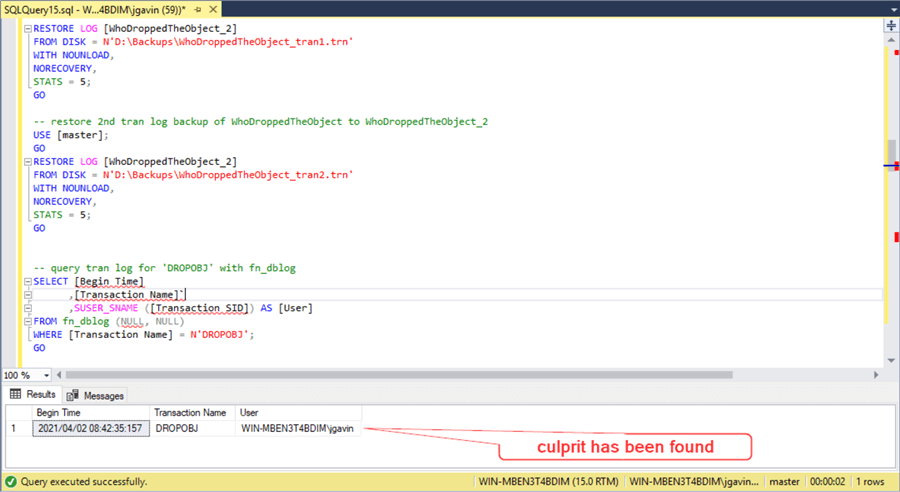This screenshot has height=492, width=900.
Task: Click horizontal scrollbar left arrow
Action: [62, 375]
